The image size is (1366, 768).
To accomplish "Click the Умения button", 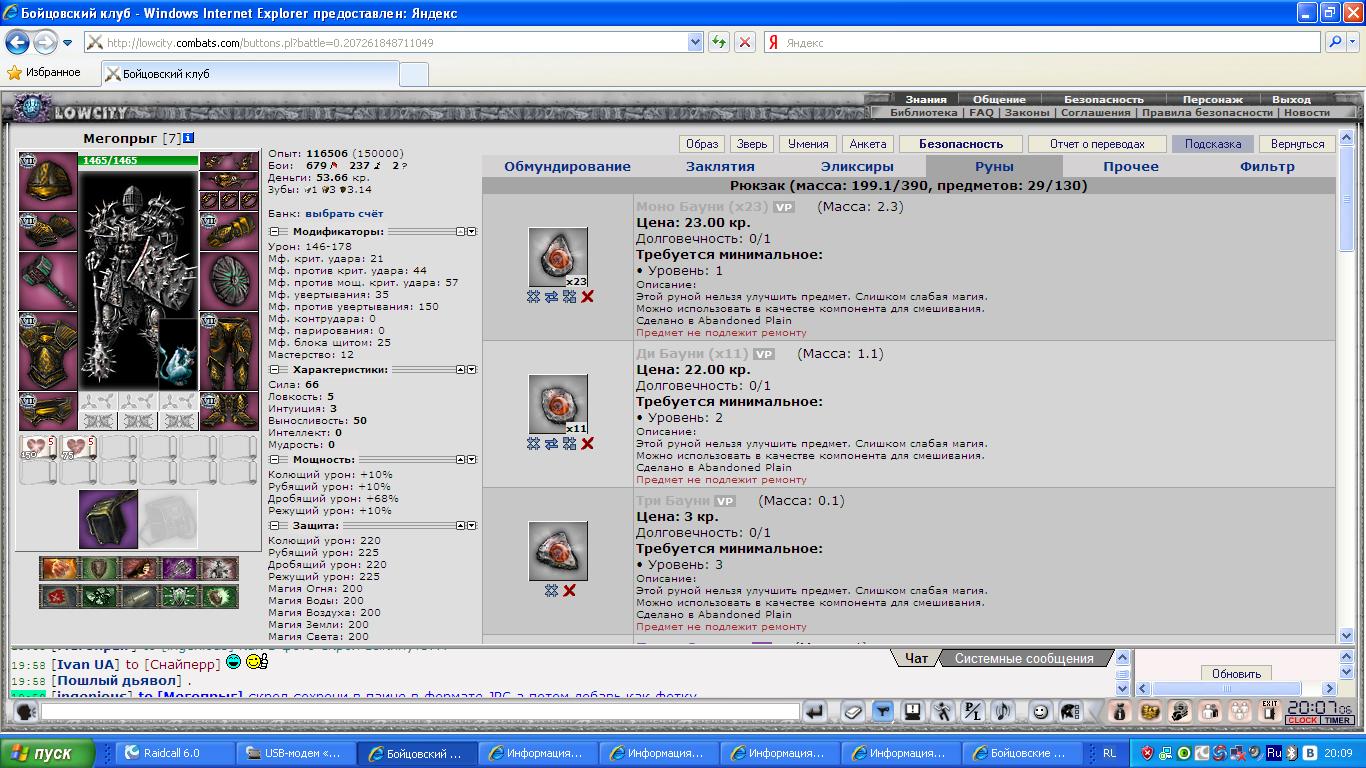I will click(x=806, y=144).
